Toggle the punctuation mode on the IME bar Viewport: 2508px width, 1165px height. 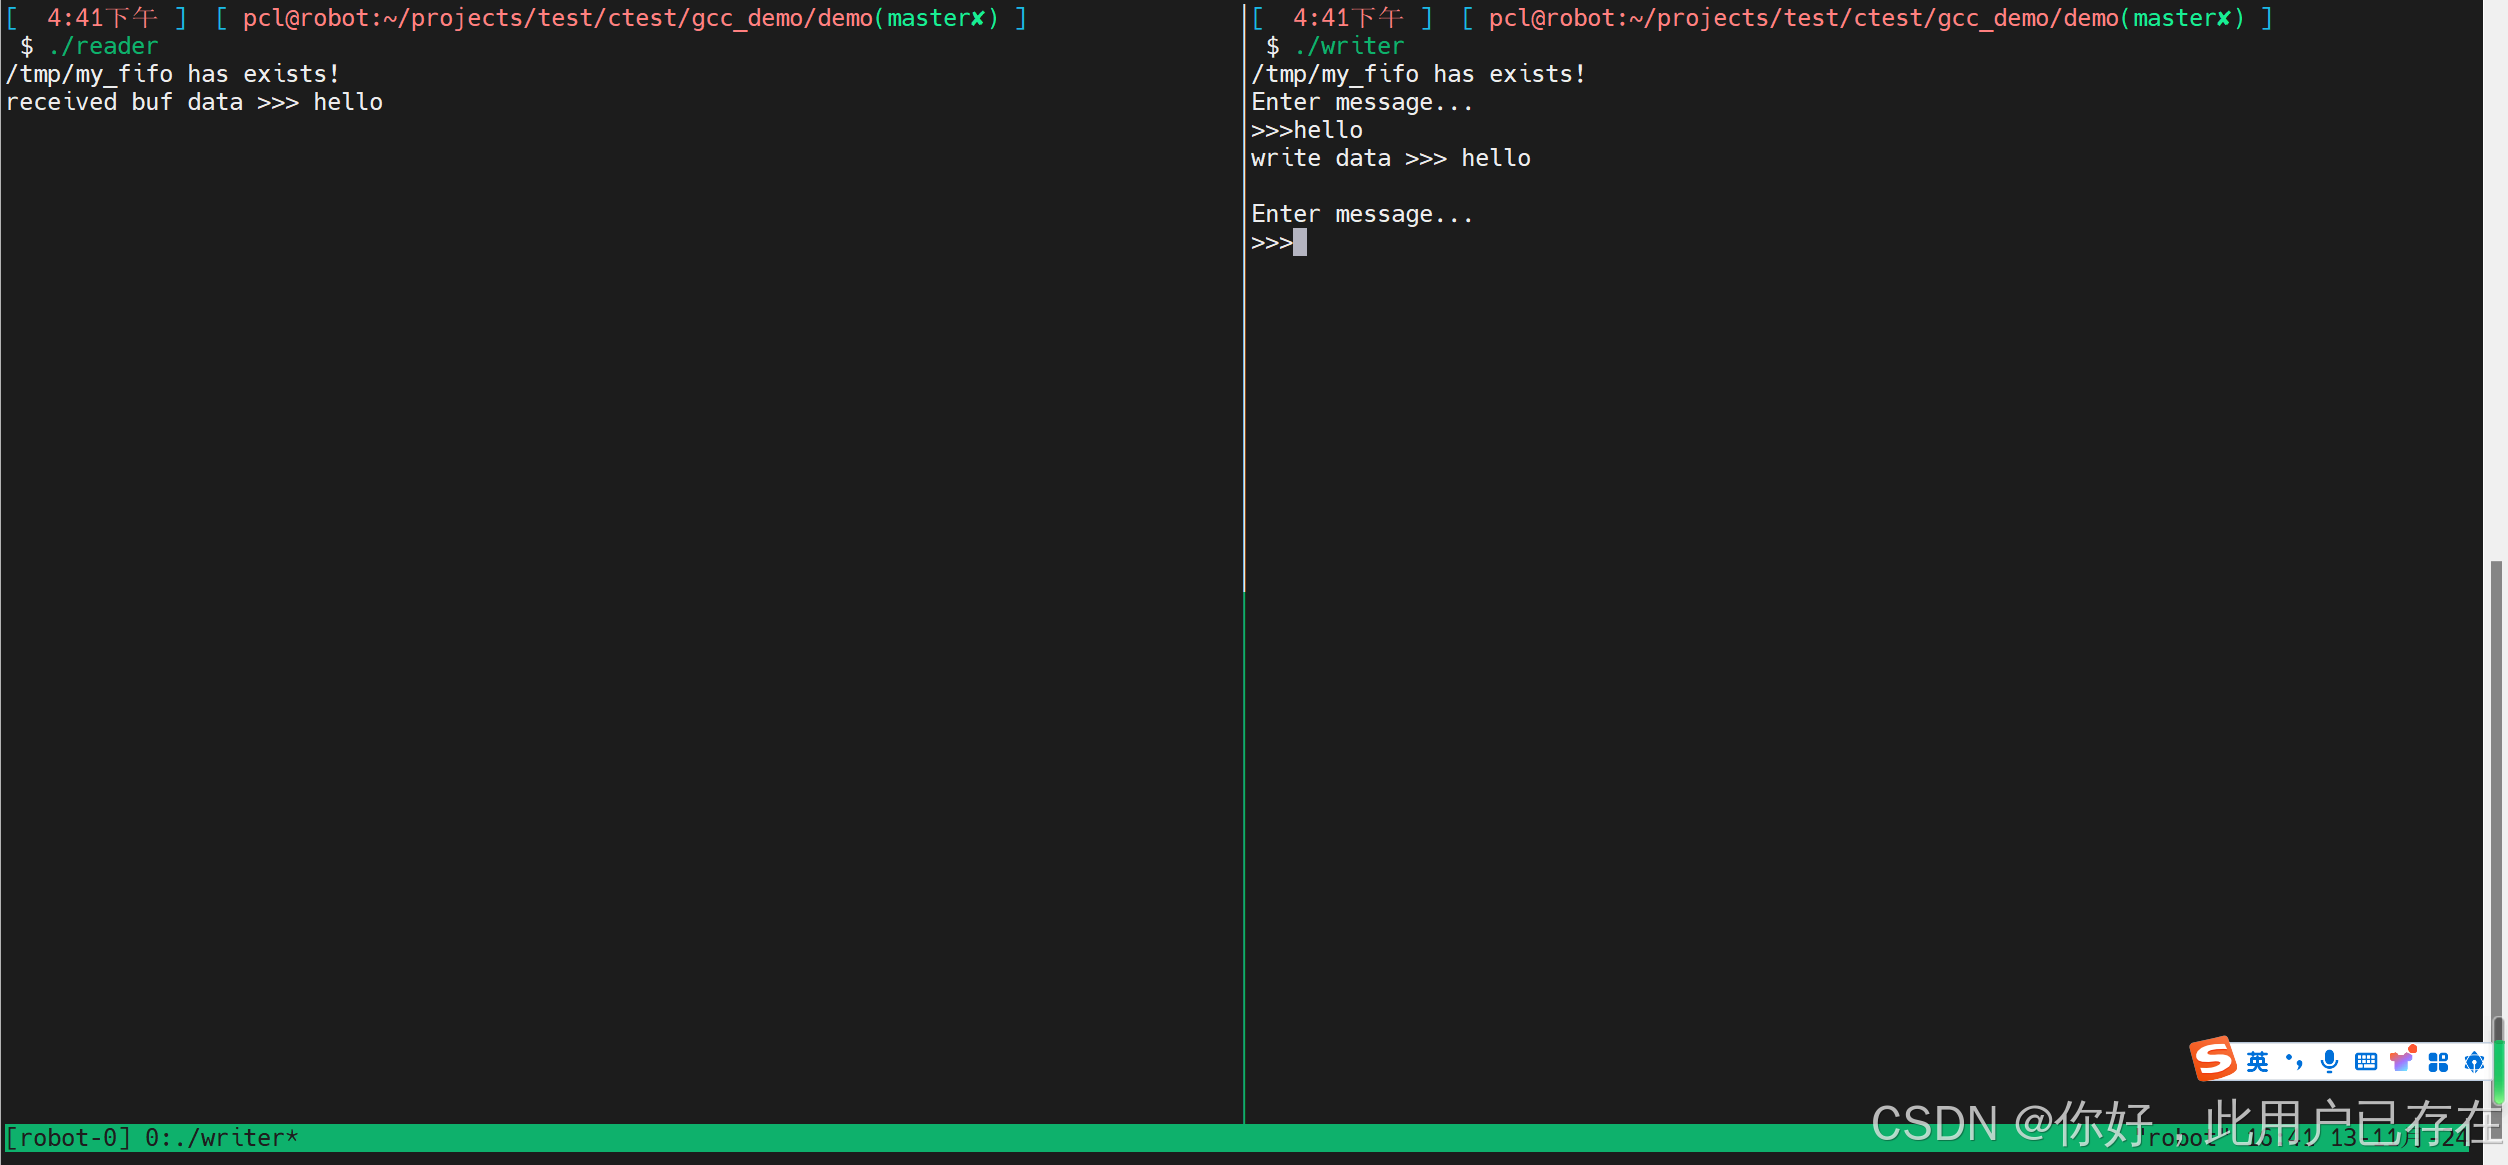[2294, 1062]
